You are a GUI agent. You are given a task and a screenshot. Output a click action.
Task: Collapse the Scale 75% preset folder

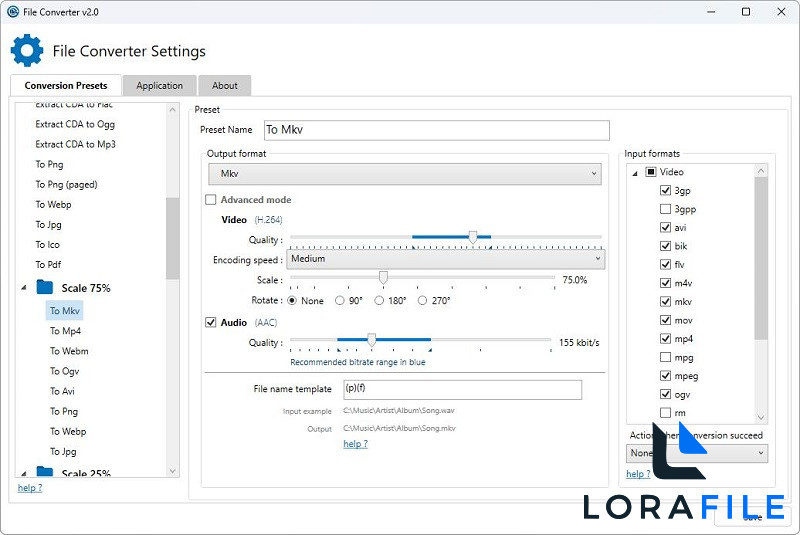pos(24,288)
